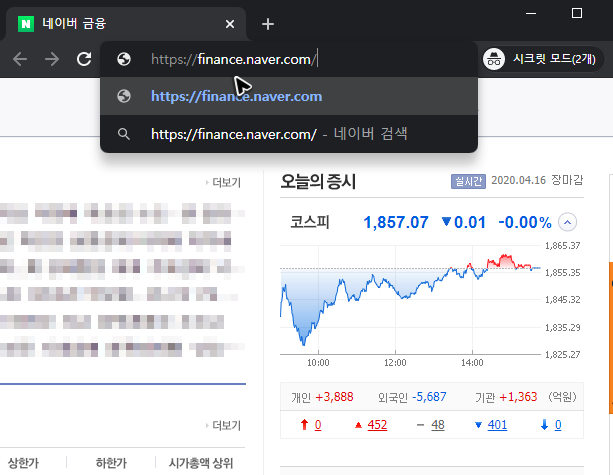This screenshot has width=613, height=475.
Task: Collapse the 코스피 chart with the round chevron
Action: tap(567, 222)
